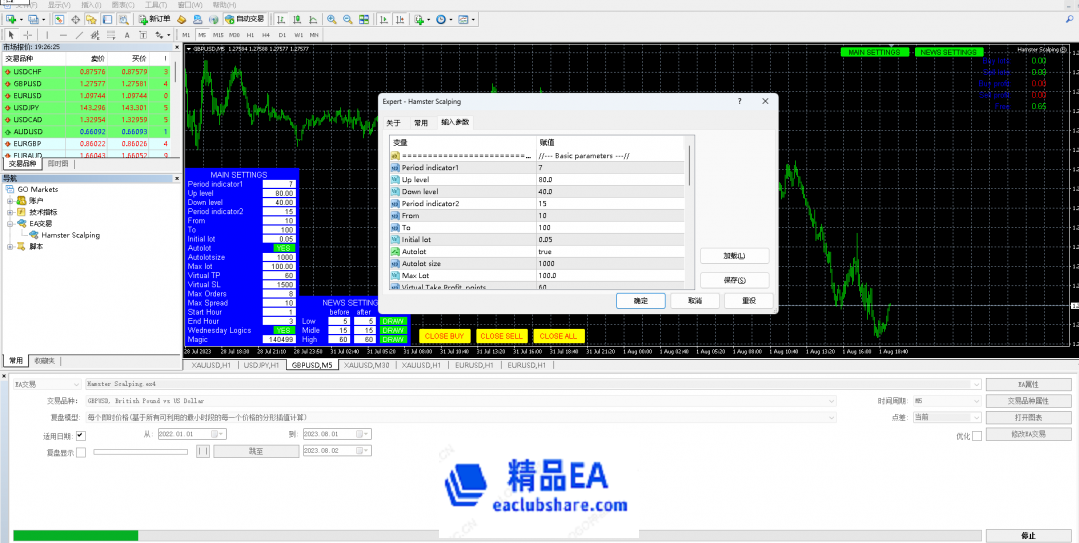Click the zoom in magnifier icon
The height and width of the screenshot is (543, 1079).
(x=333, y=19)
